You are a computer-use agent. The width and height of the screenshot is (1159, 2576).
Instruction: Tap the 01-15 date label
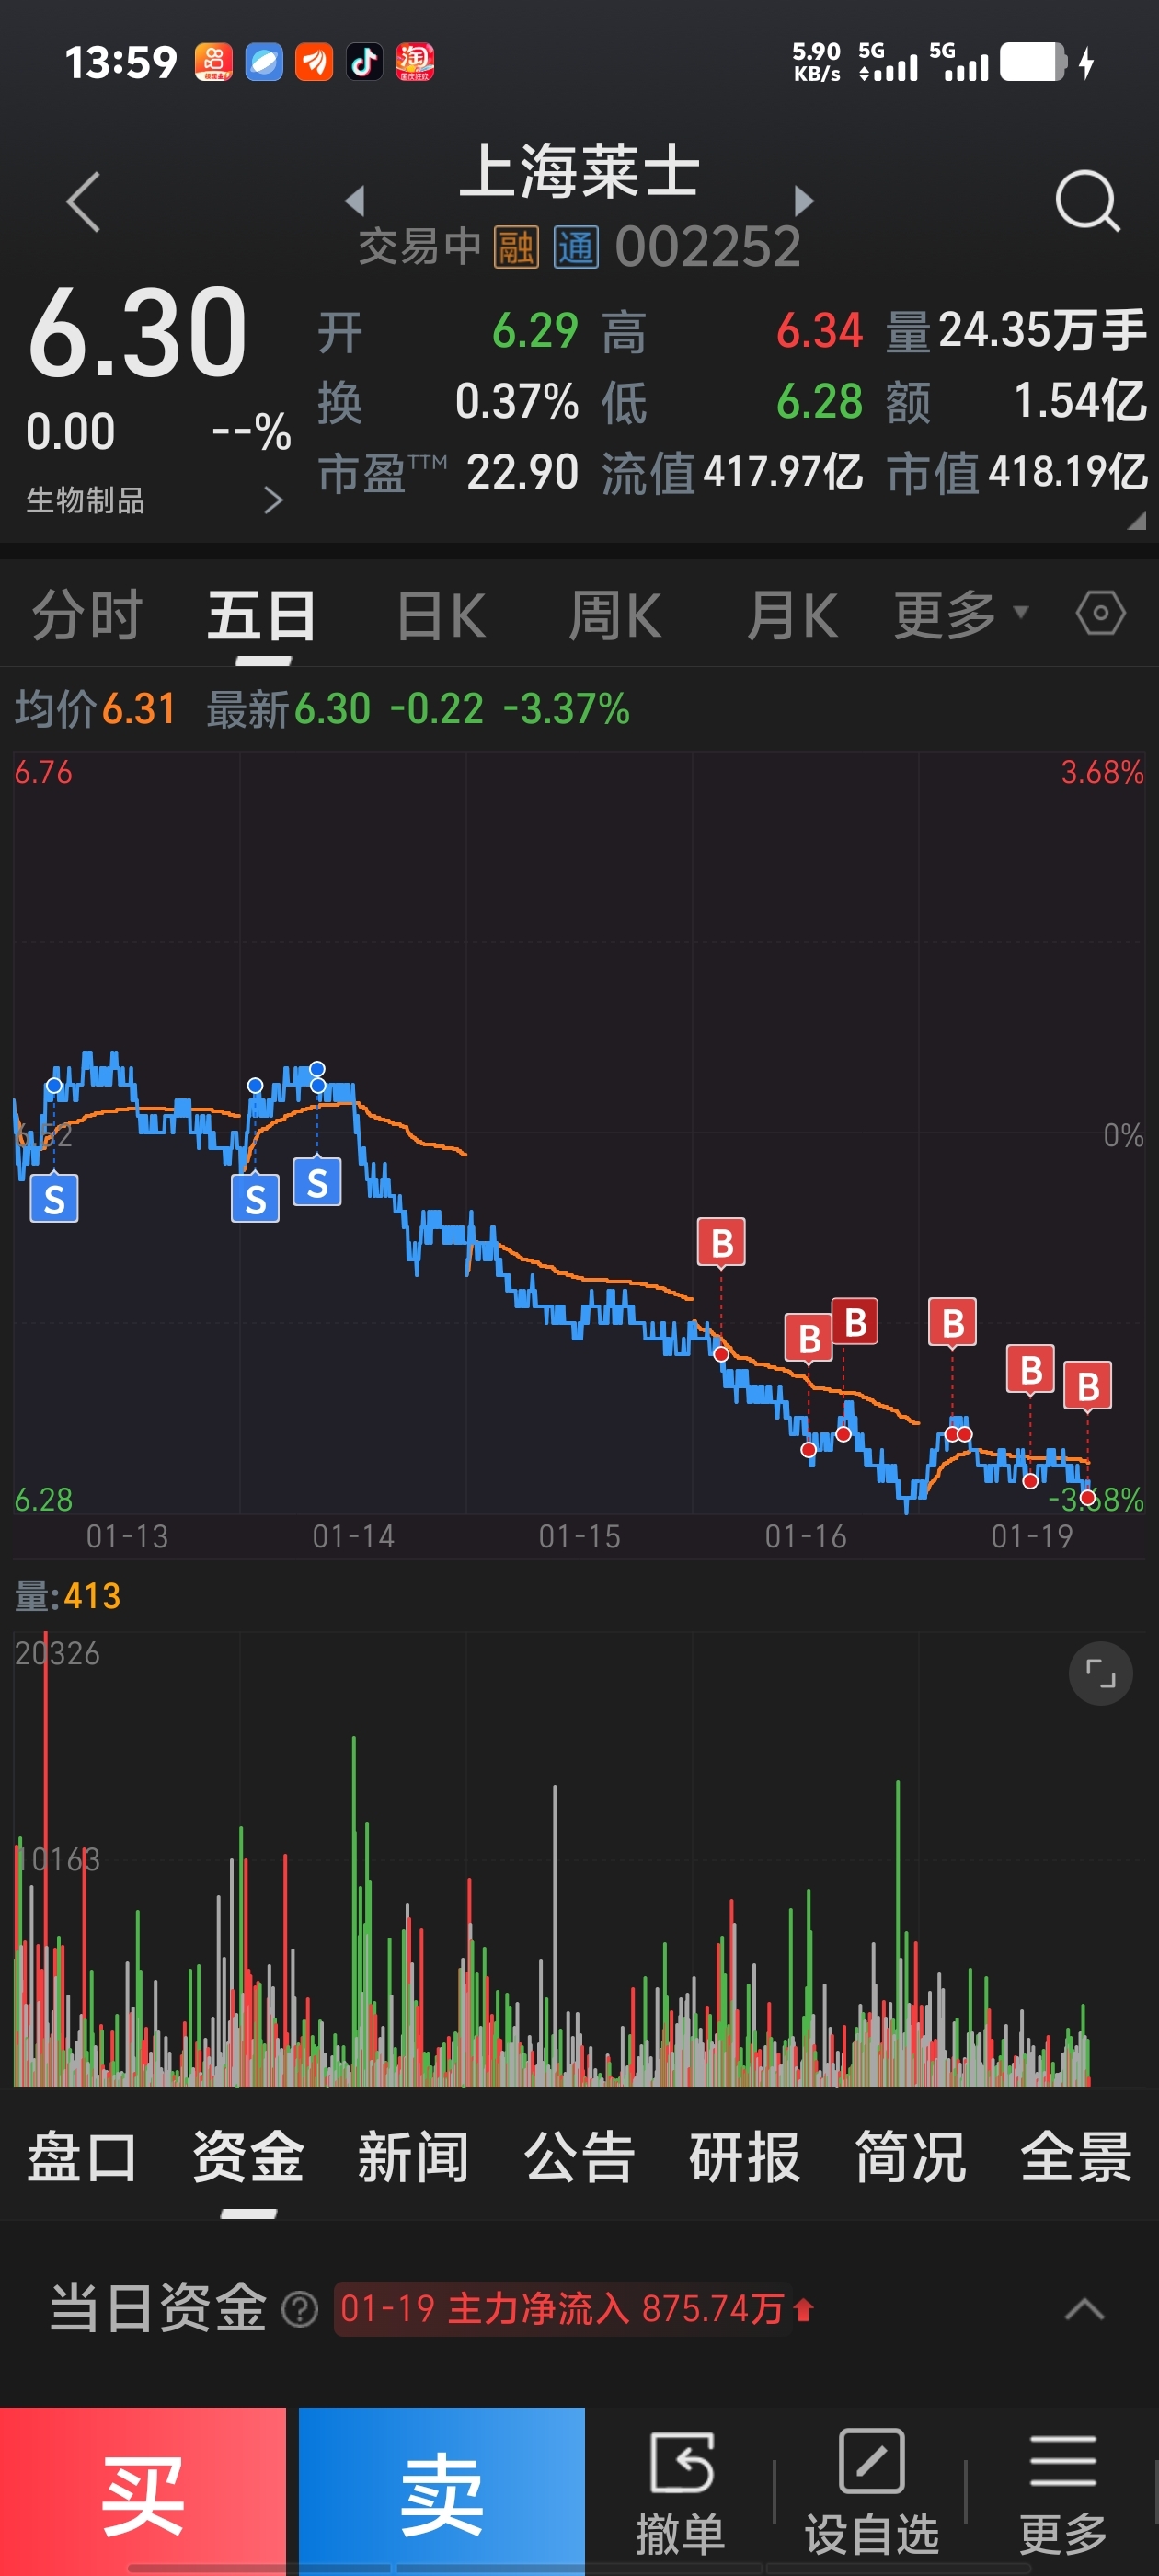coord(579,1536)
